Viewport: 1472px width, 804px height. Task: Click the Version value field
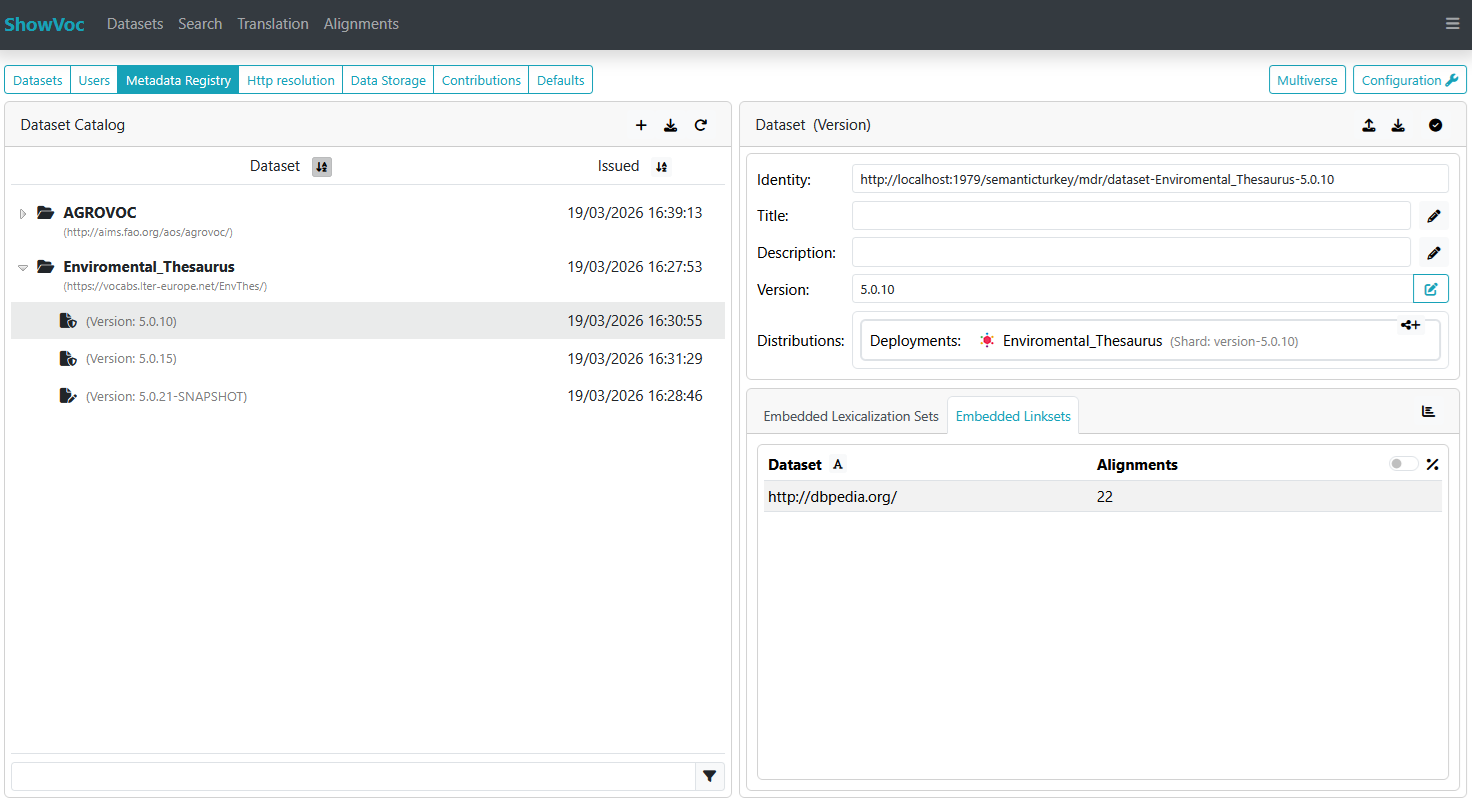[1132, 289]
